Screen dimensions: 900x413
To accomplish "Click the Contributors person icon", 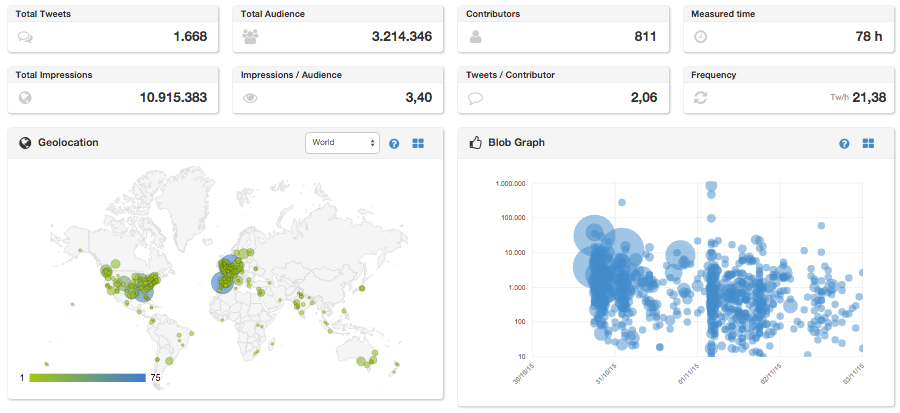I will pyautogui.click(x=475, y=37).
